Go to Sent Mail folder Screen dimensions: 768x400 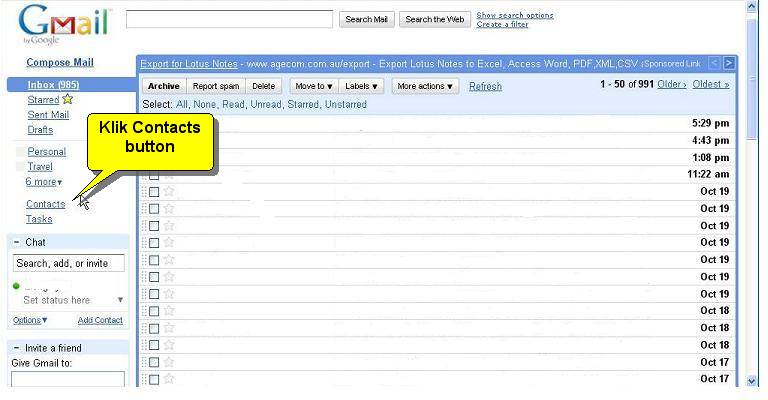(x=48, y=115)
